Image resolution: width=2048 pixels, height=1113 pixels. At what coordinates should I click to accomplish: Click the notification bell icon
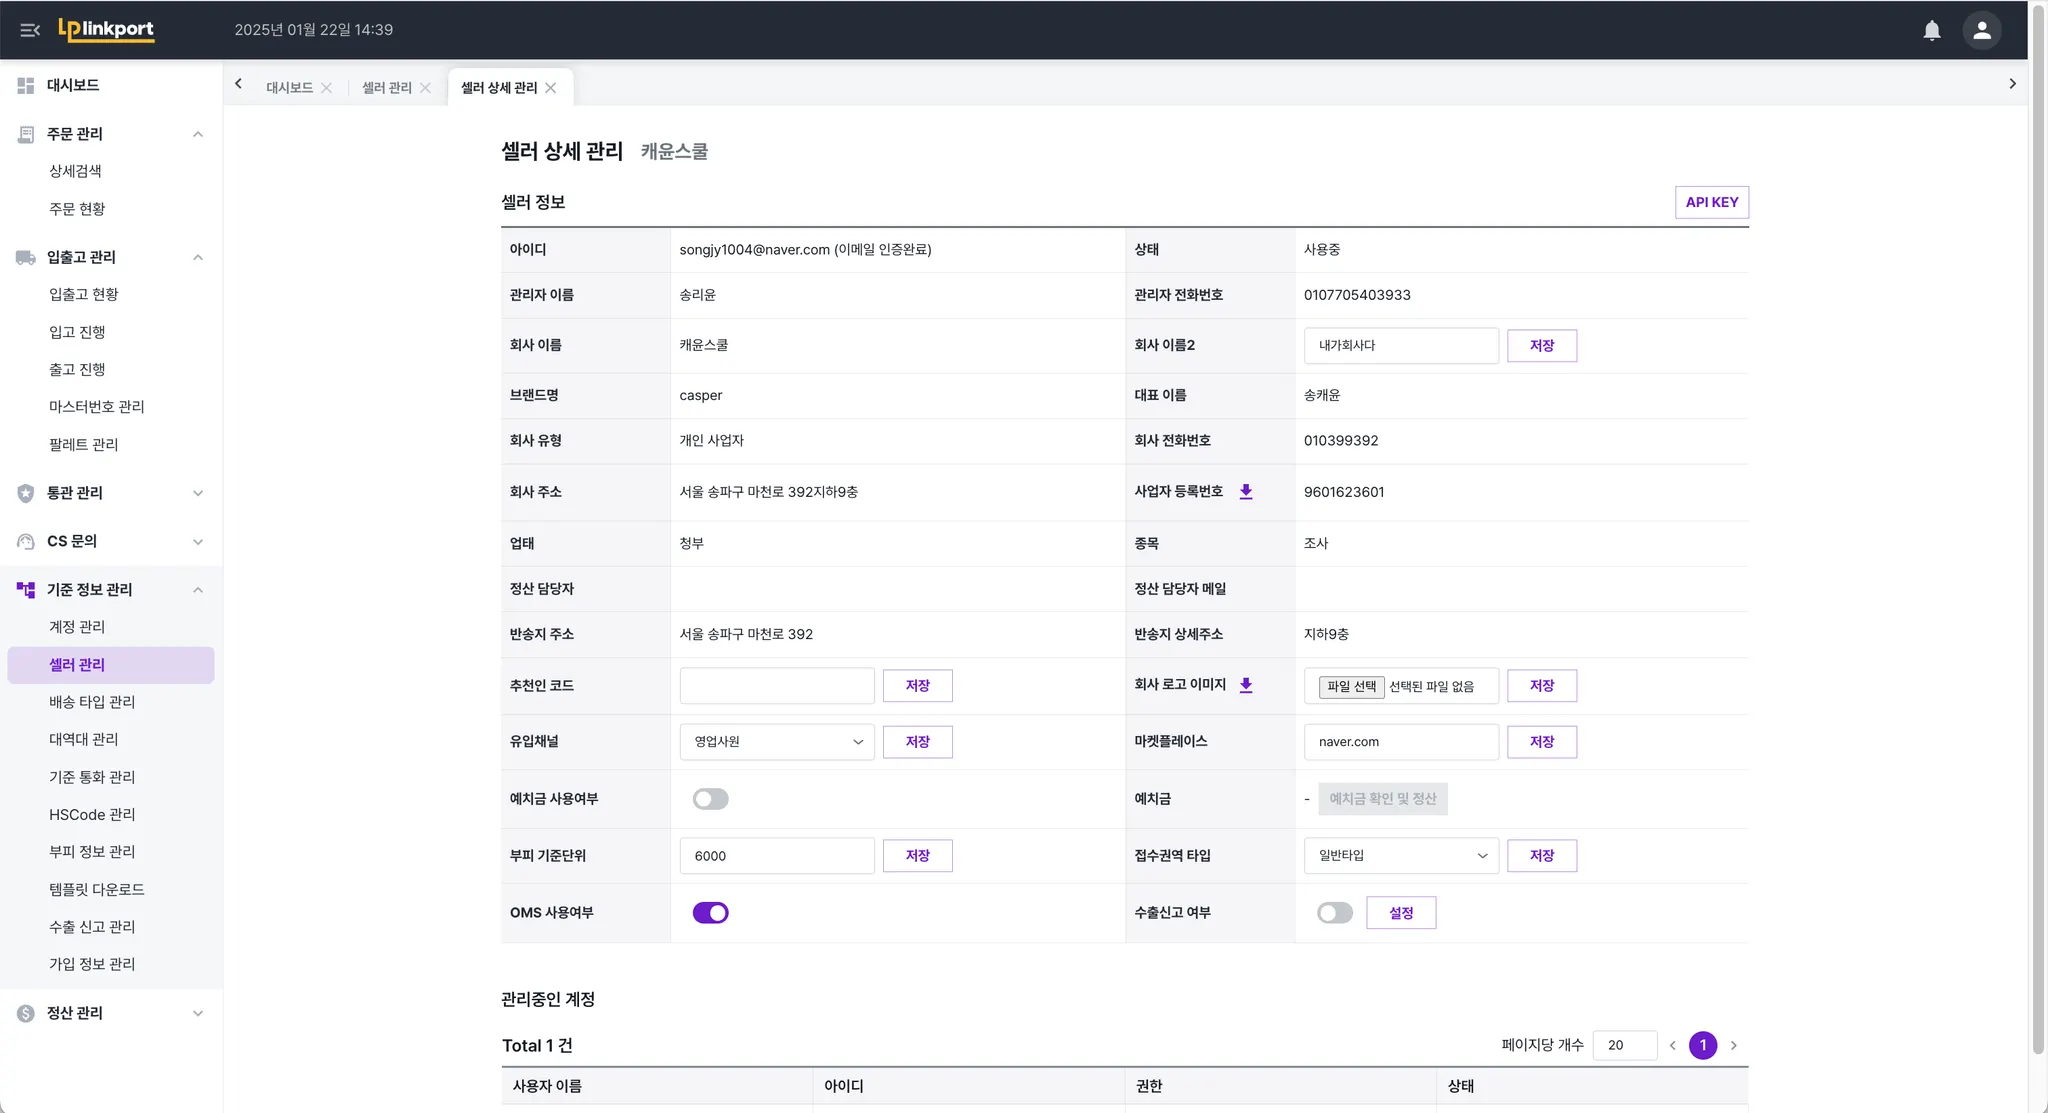[x=1931, y=30]
